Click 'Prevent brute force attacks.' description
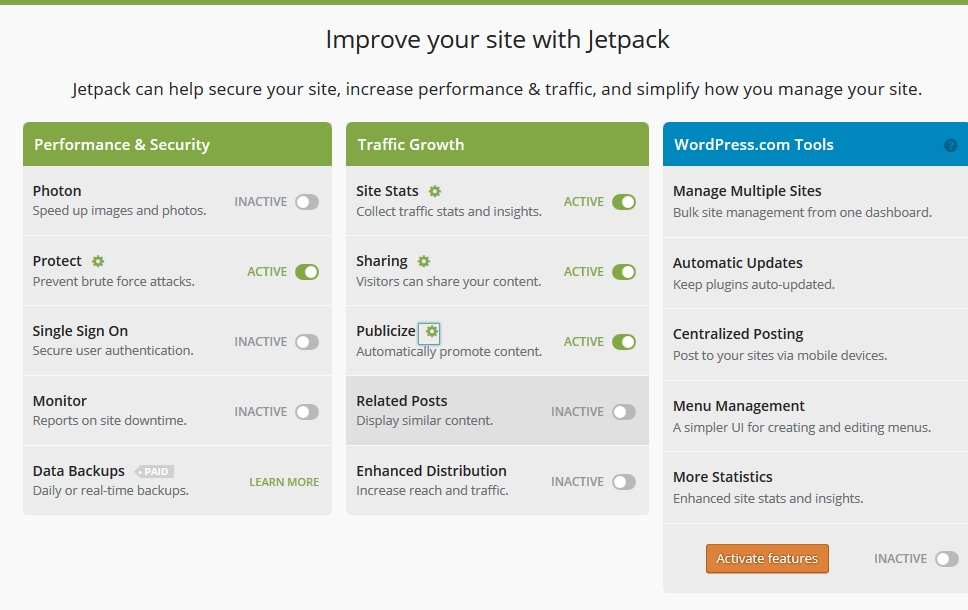968x610 pixels. click(114, 282)
